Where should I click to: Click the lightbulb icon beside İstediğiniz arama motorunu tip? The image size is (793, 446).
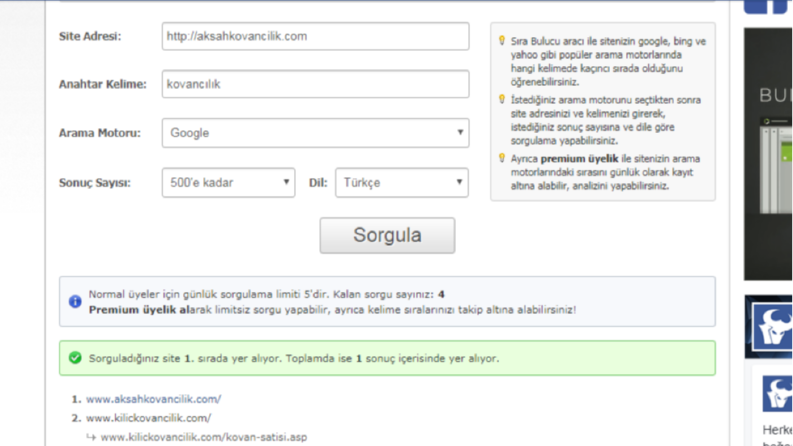(x=502, y=99)
